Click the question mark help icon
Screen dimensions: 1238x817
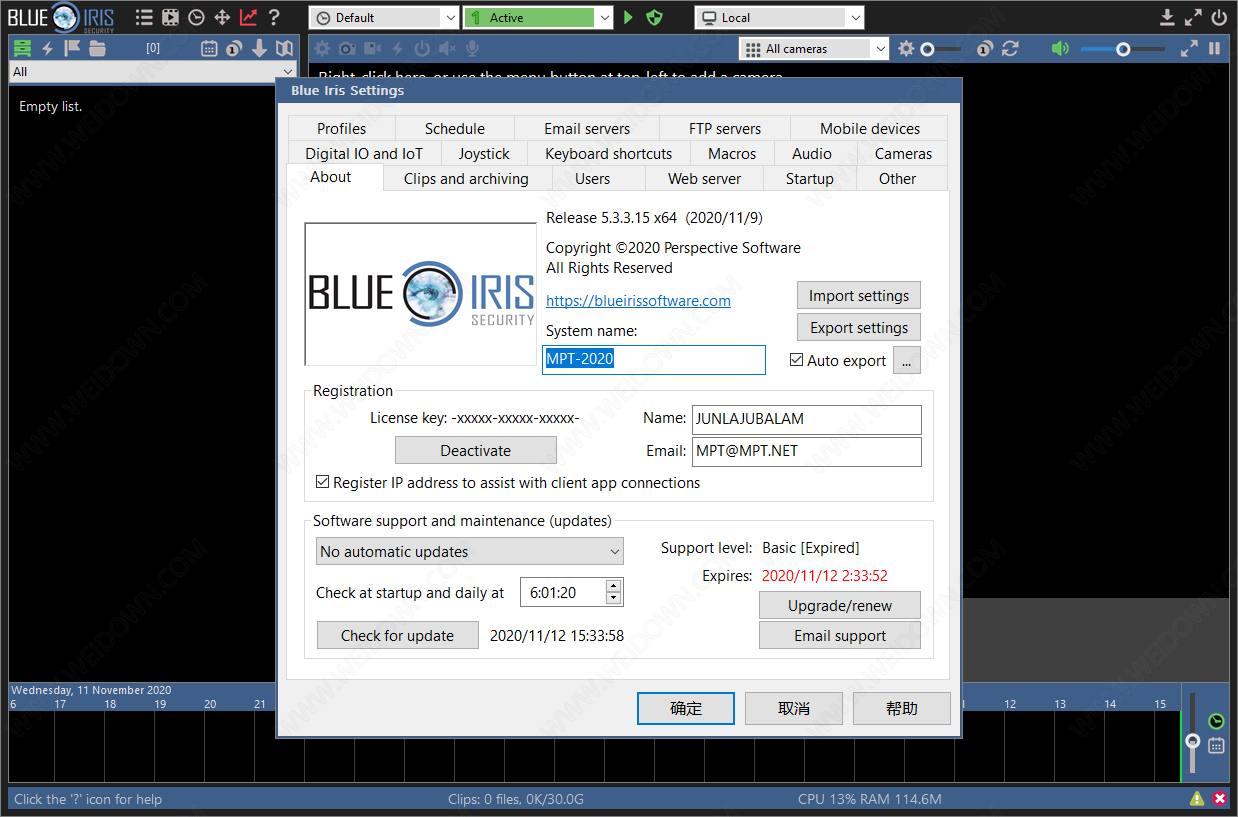[x=273, y=17]
